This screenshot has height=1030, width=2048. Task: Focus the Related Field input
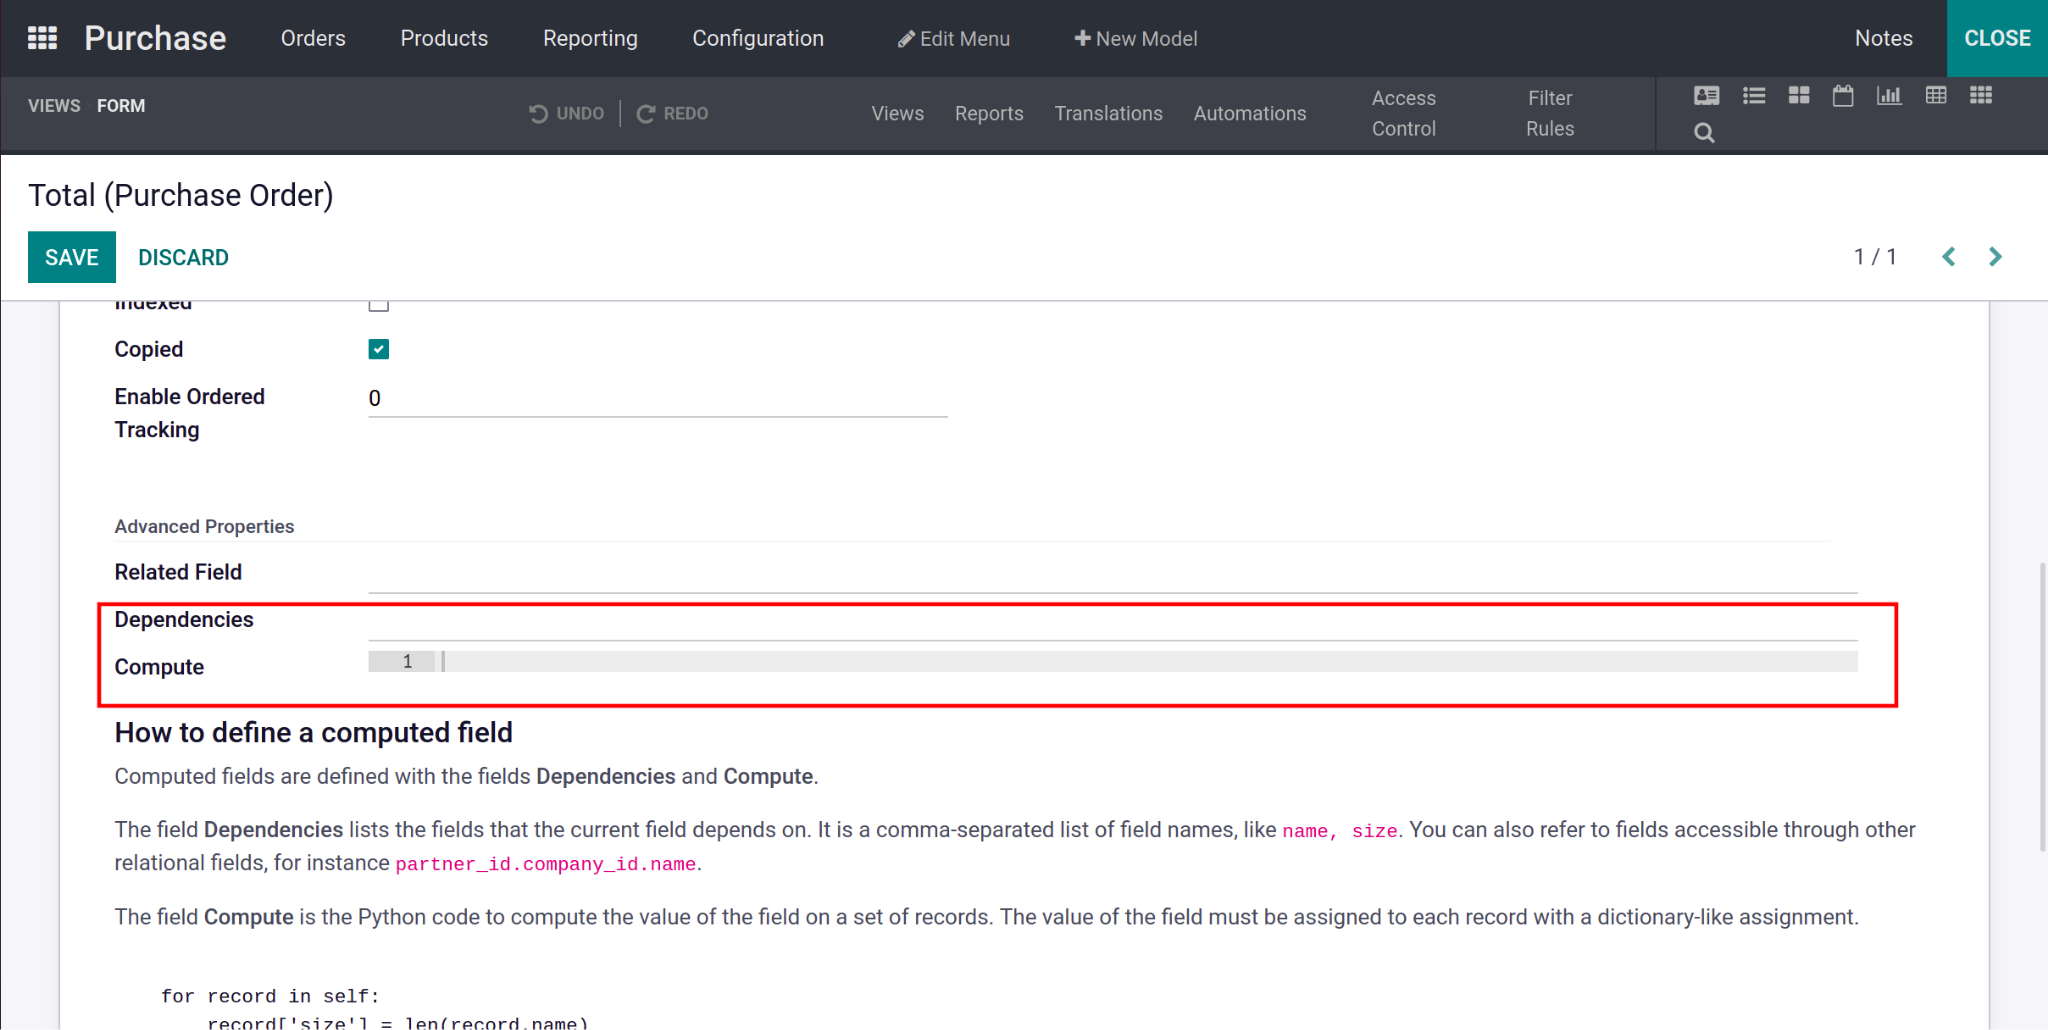click(x=1113, y=573)
